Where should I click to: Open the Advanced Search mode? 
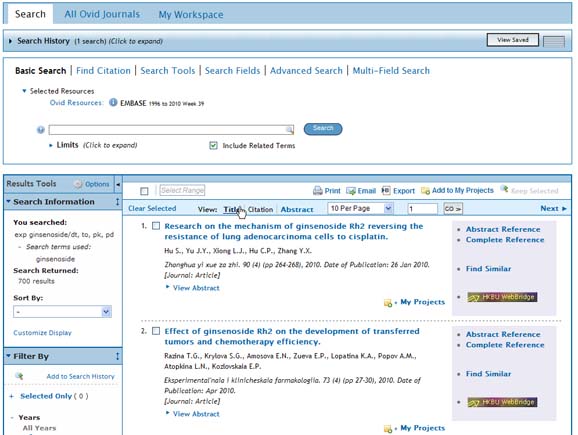pyautogui.click(x=306, y=70)
